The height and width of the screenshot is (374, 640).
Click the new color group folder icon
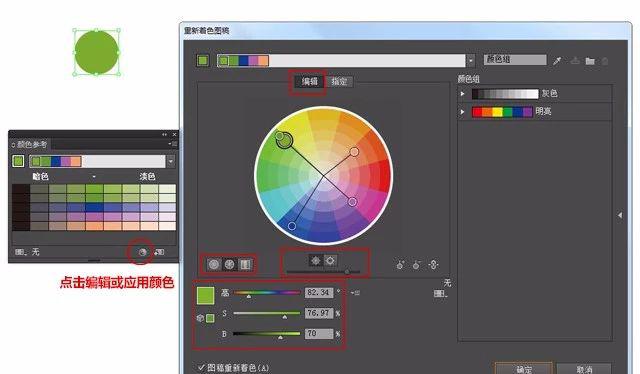[x=590, y=61]
